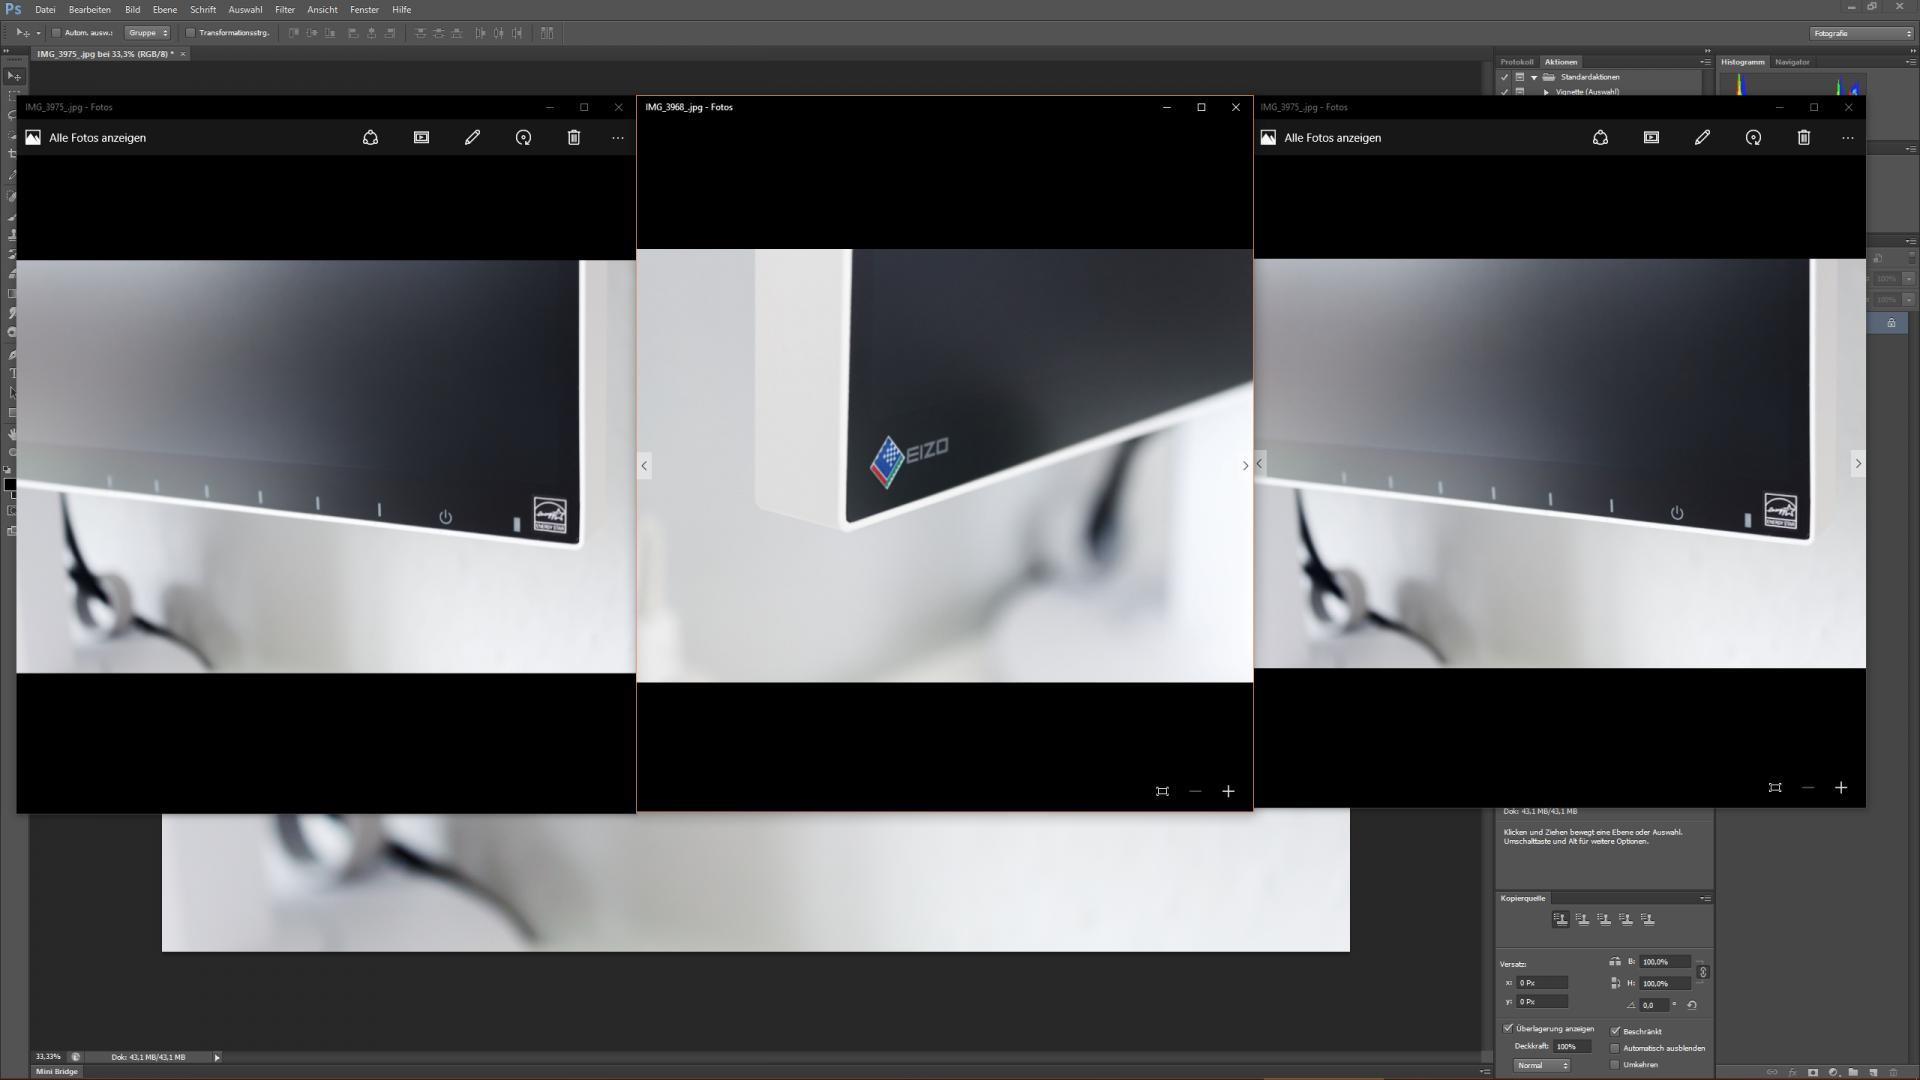Switch to the Protokoll tab
The image size is (1920, 1080).
(1516, 62)
